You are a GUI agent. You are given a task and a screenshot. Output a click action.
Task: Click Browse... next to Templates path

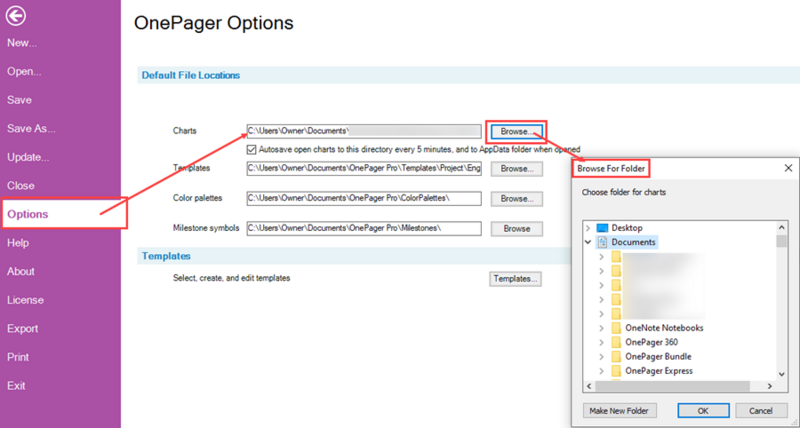(517, 169)
